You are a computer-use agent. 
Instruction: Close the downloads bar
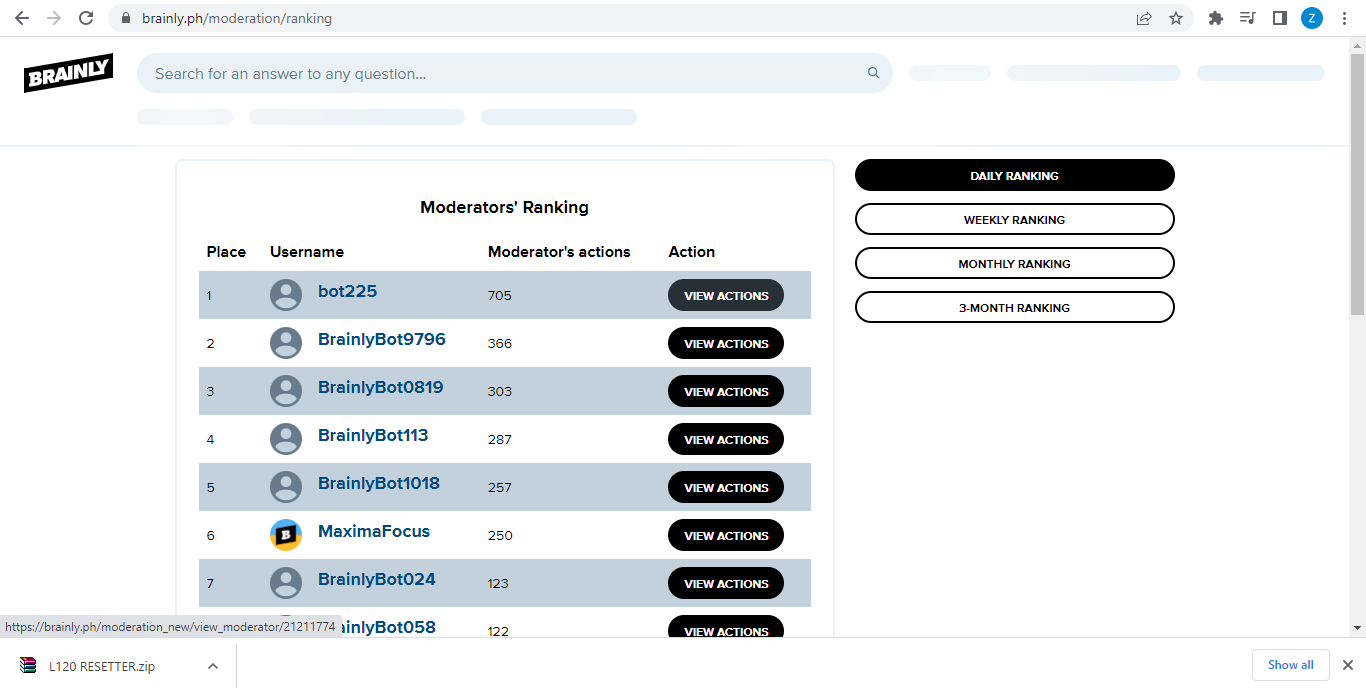tap(1347, 665)
